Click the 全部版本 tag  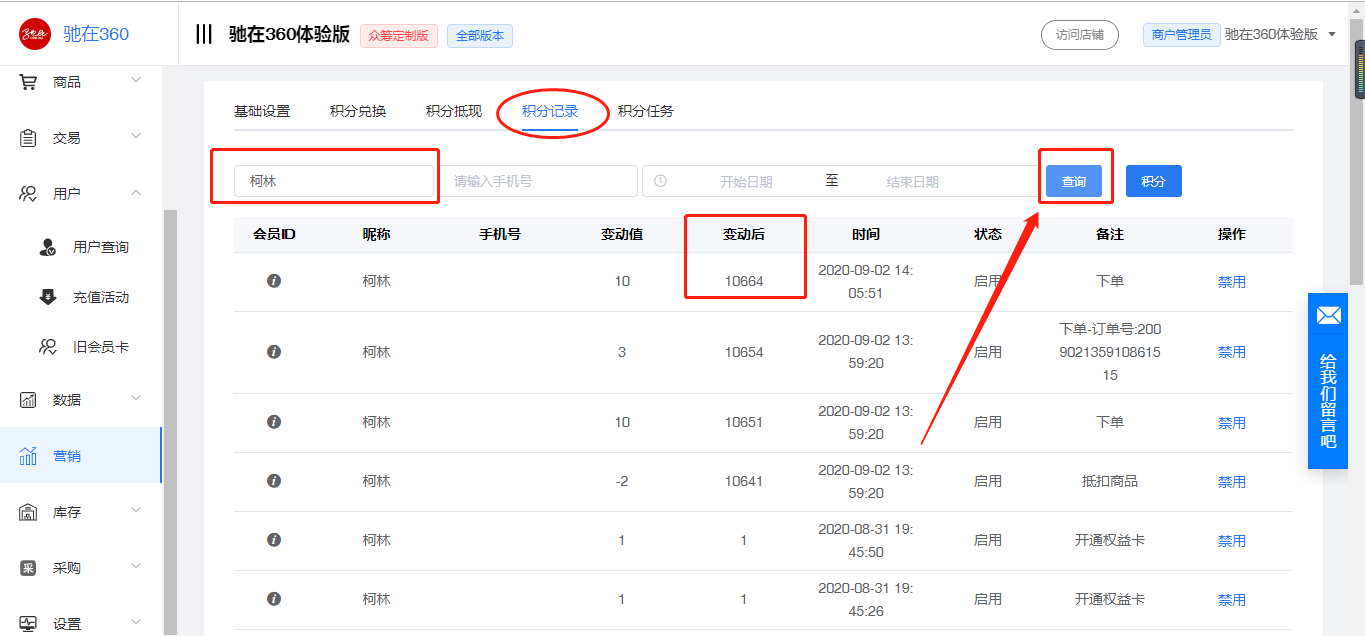[480, 36]
